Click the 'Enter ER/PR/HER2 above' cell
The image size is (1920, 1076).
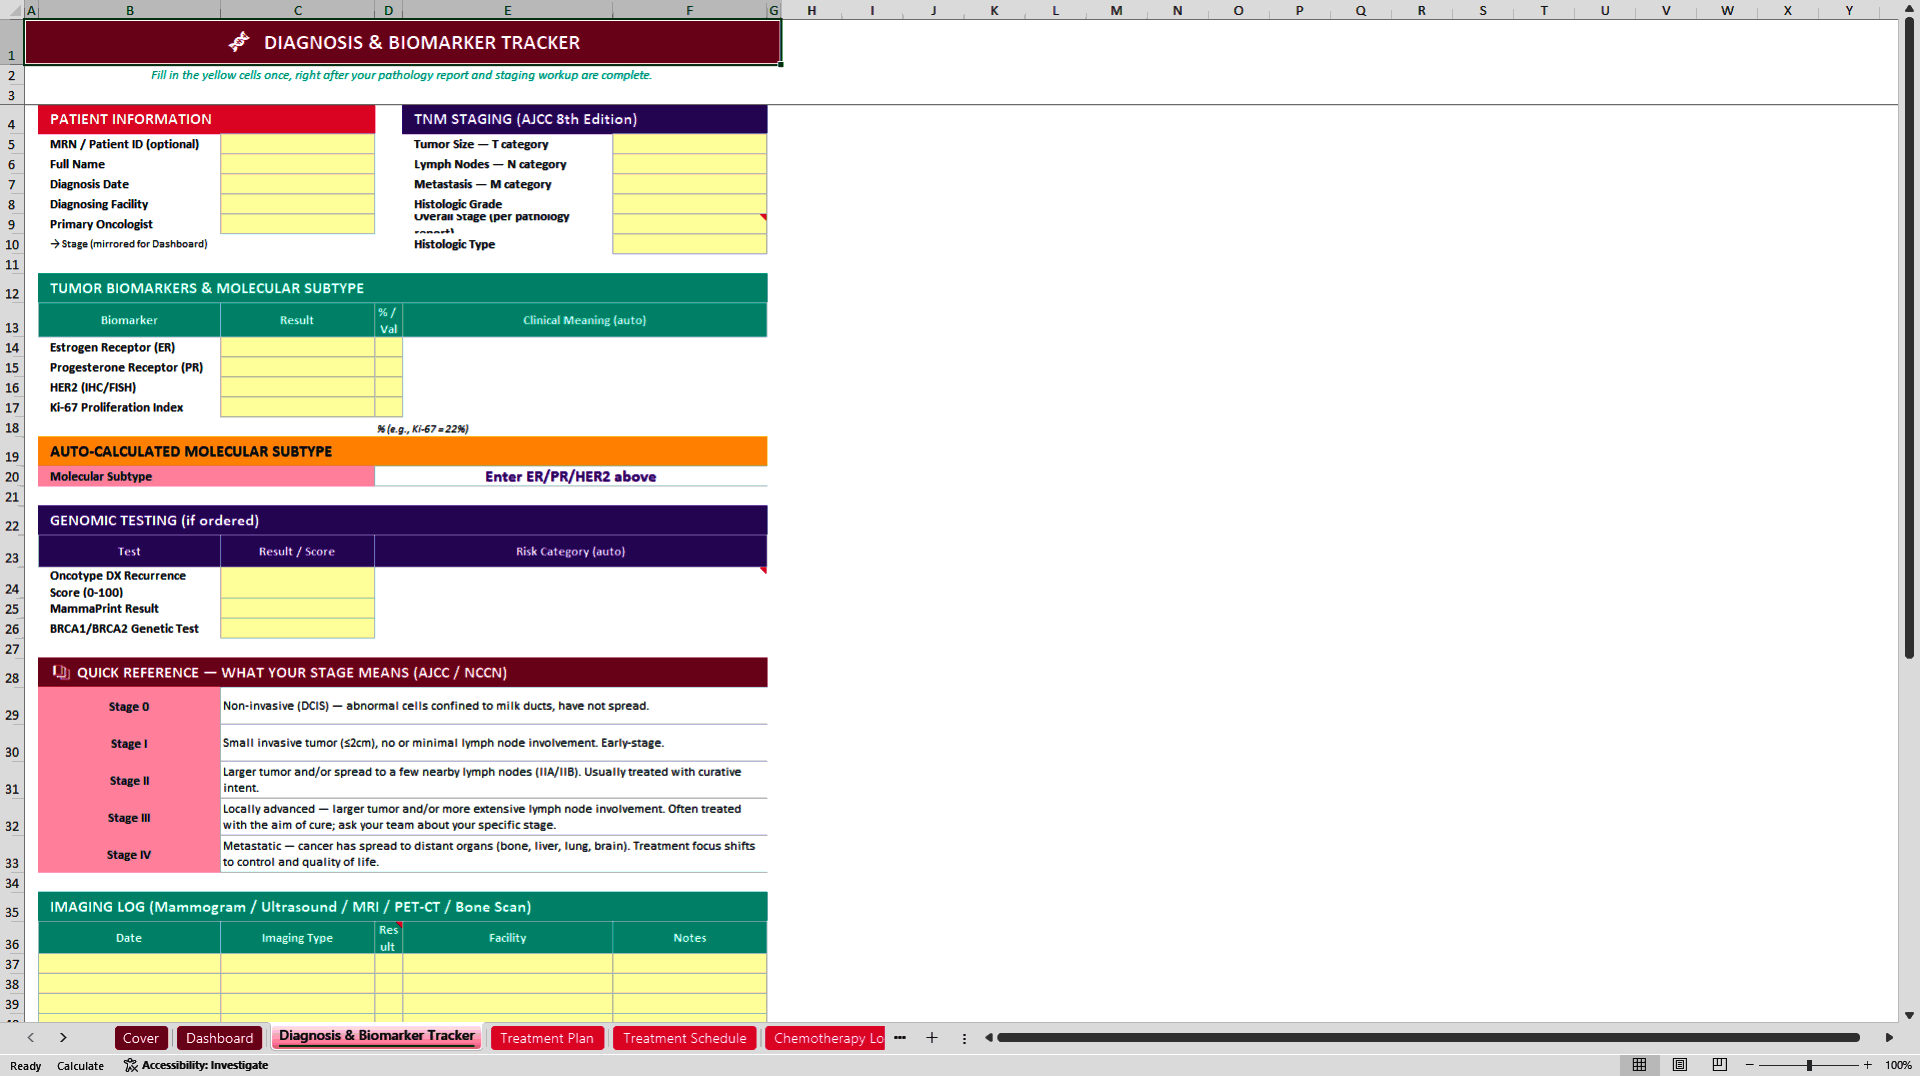[571, 477]
